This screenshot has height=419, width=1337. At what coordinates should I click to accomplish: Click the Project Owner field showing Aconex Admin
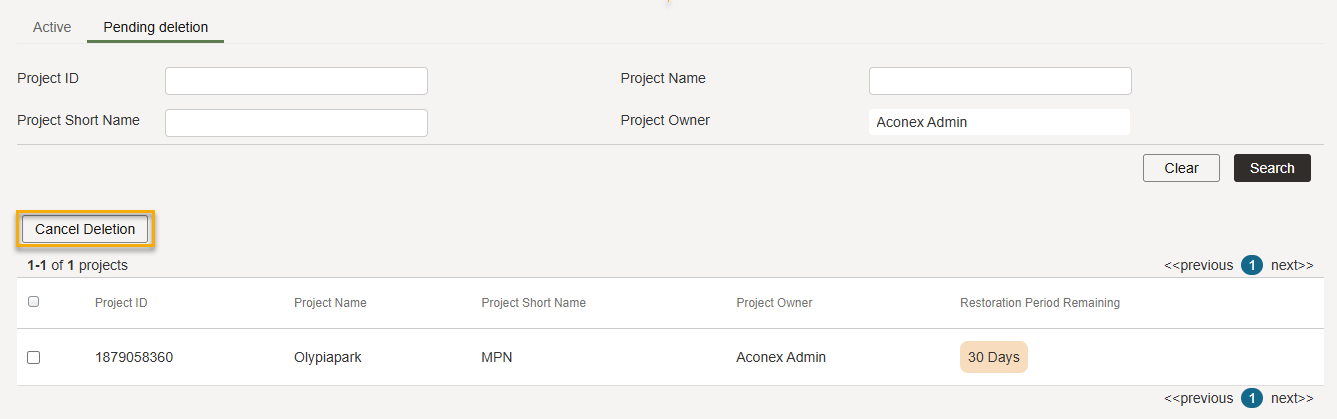point(1000,122)
